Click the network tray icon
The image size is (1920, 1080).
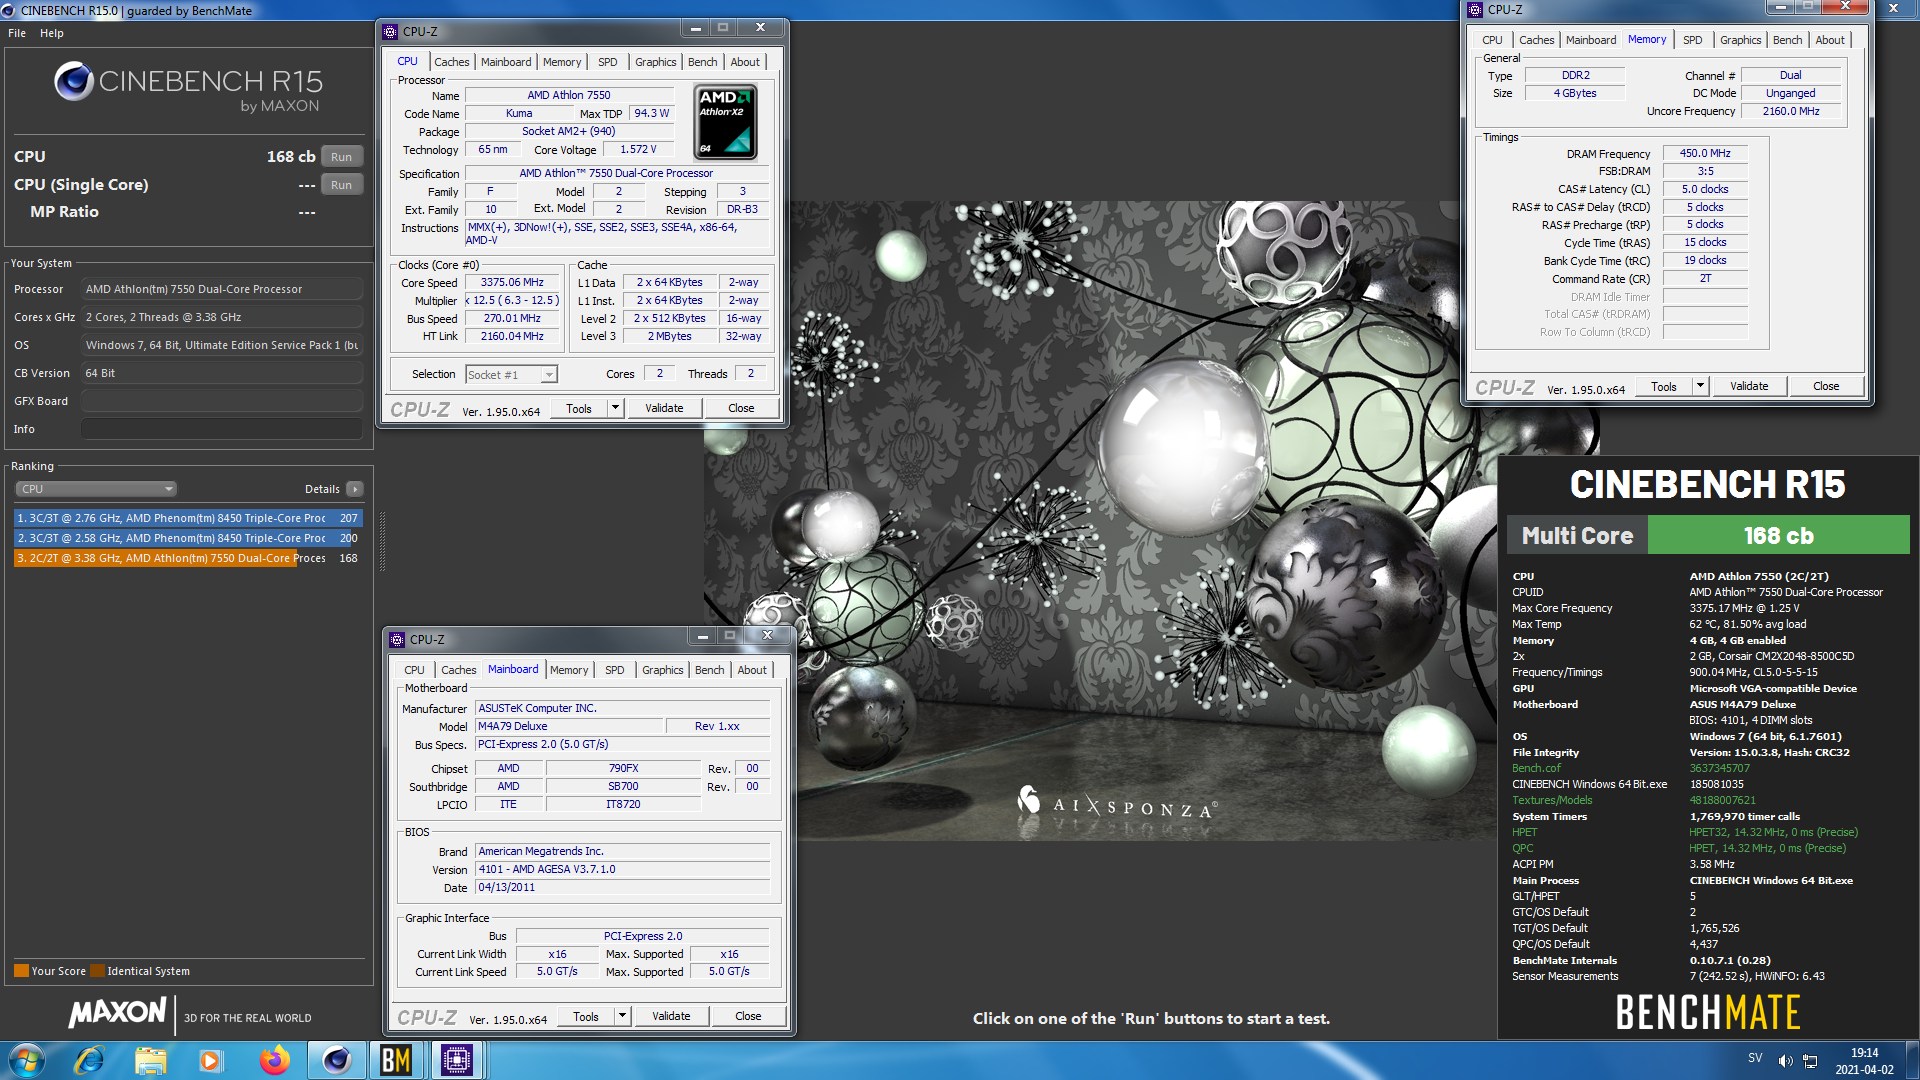click(x=1810, y=1060)
